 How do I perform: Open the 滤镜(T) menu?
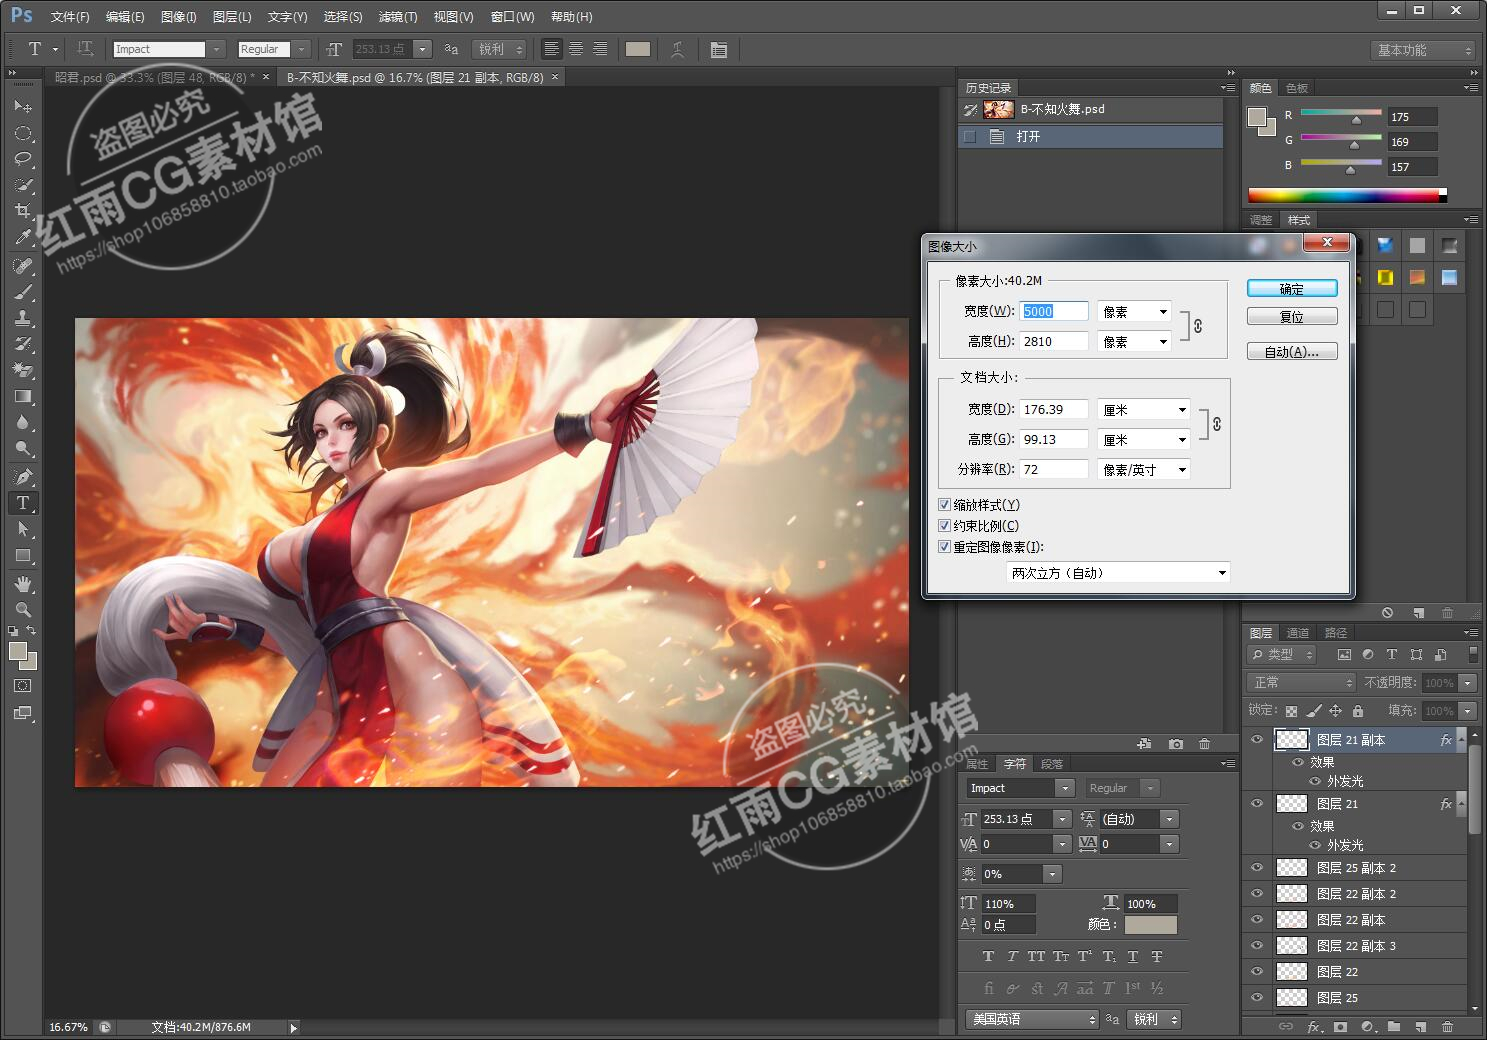tap(397, 17)
